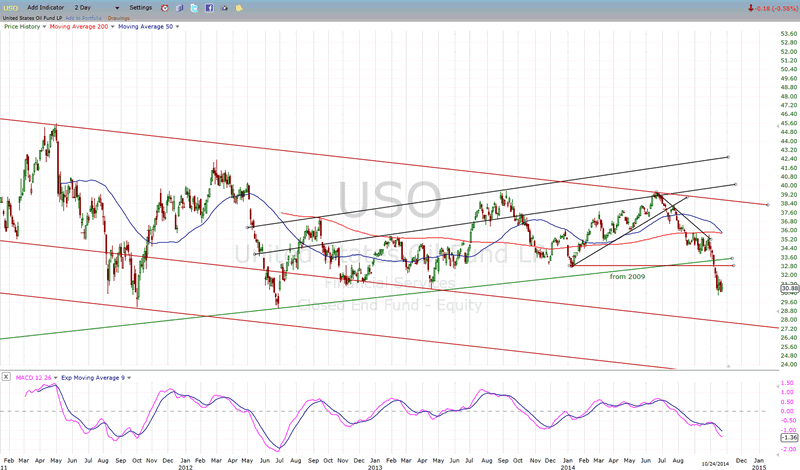Click the 2012 year axis label
Image resolution: width=800 pixels, height=470 pixels.
pos(185,467)
